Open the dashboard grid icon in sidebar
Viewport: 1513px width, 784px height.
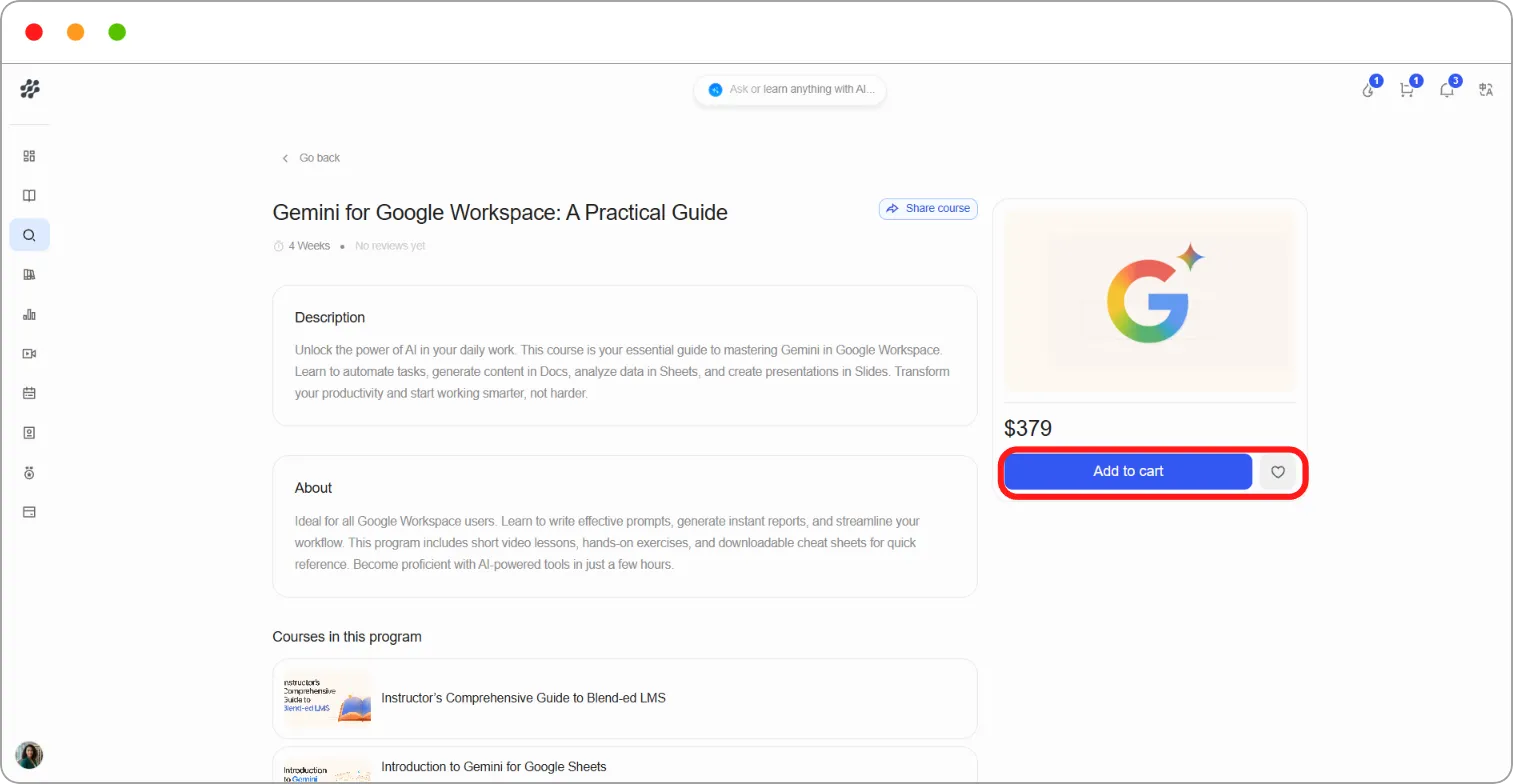tap(29, 156)
